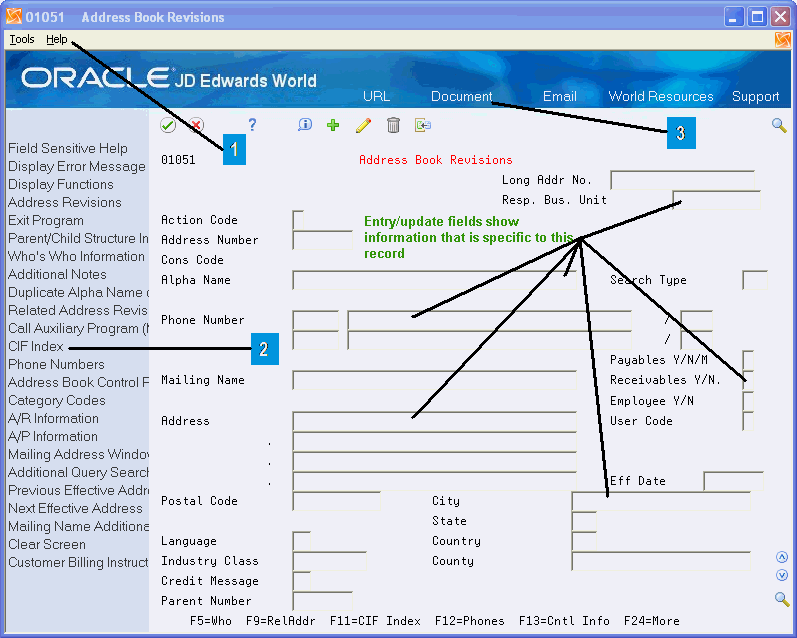Click the scroll up arrow icon
The image size is (797, 638).
tap(782, 557)
